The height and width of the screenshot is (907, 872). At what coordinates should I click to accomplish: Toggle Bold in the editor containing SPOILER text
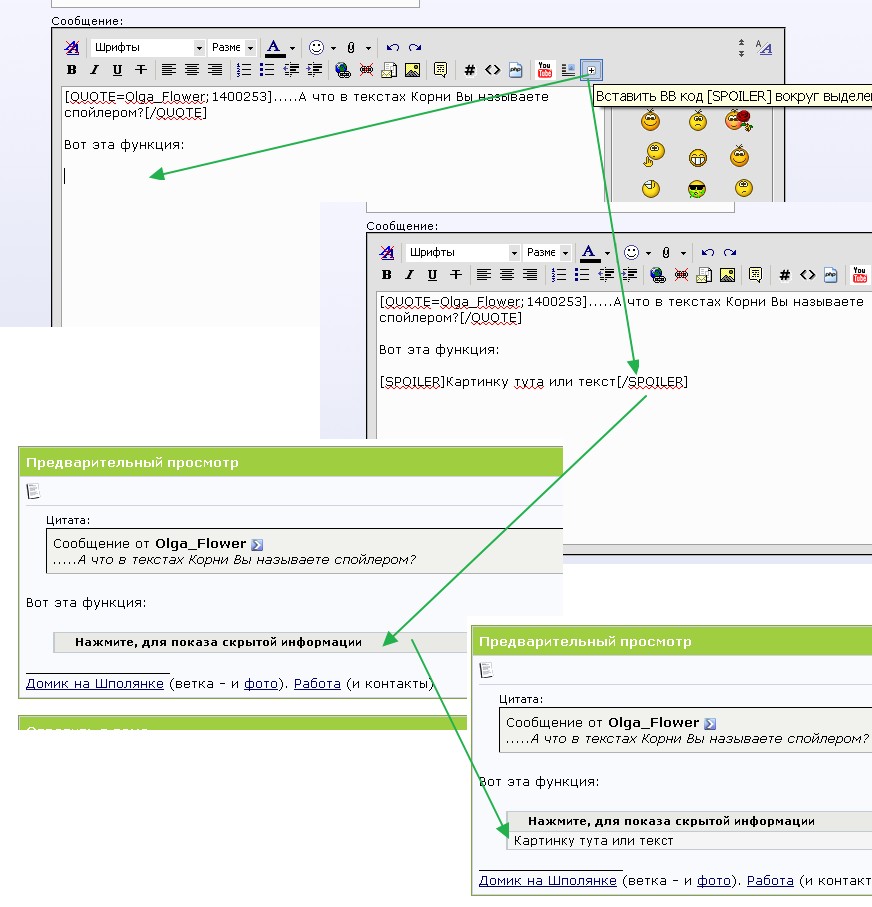point(387,275)
